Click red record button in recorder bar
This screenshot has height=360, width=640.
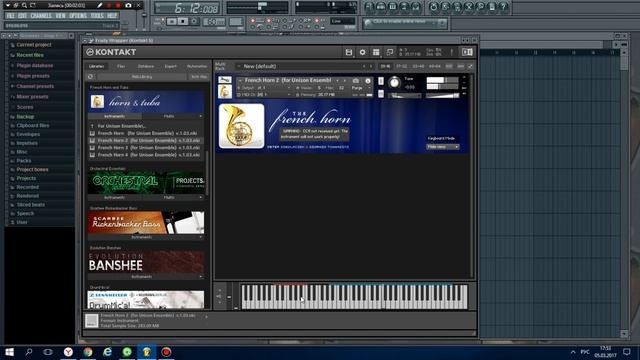coord(118,5)
